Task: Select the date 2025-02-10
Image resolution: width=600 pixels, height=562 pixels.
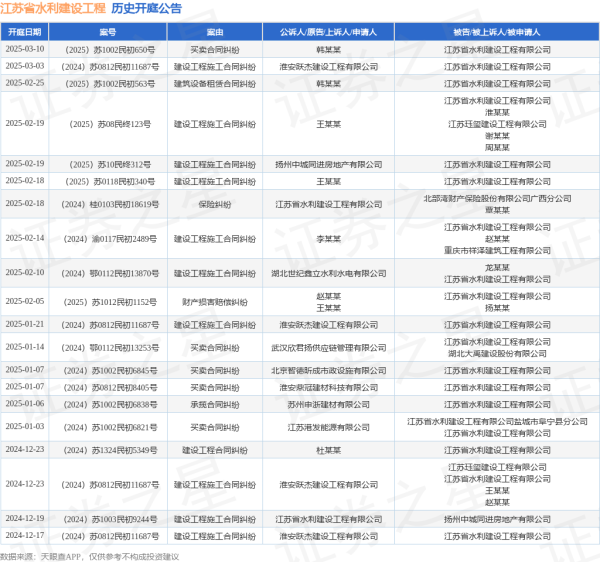Action: [25, 272]
